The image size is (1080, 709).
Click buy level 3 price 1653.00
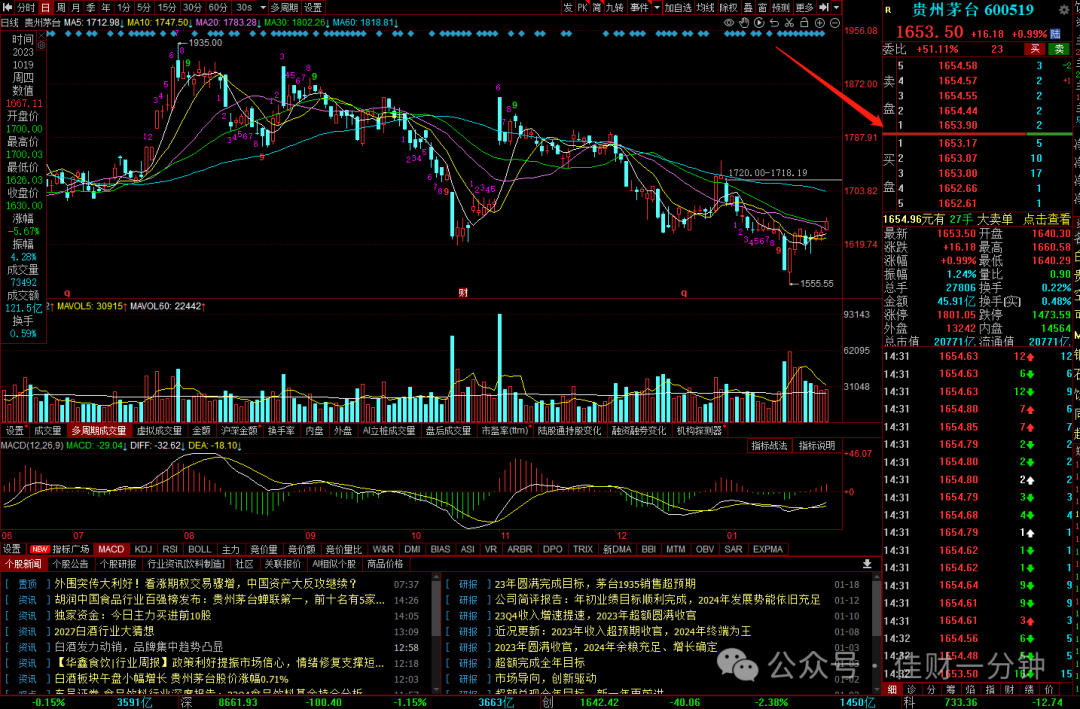click(x=957, y=173)
